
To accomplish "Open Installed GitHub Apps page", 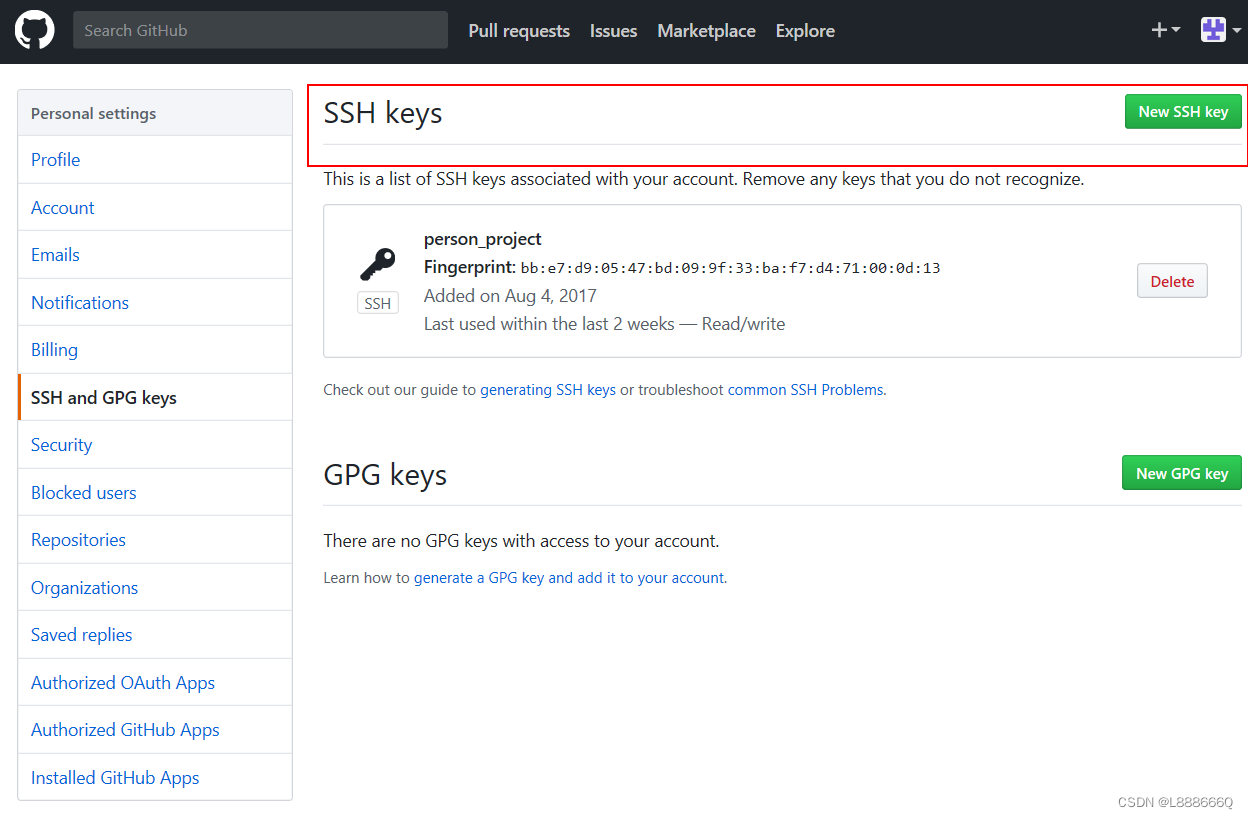I will pos(155,778).
